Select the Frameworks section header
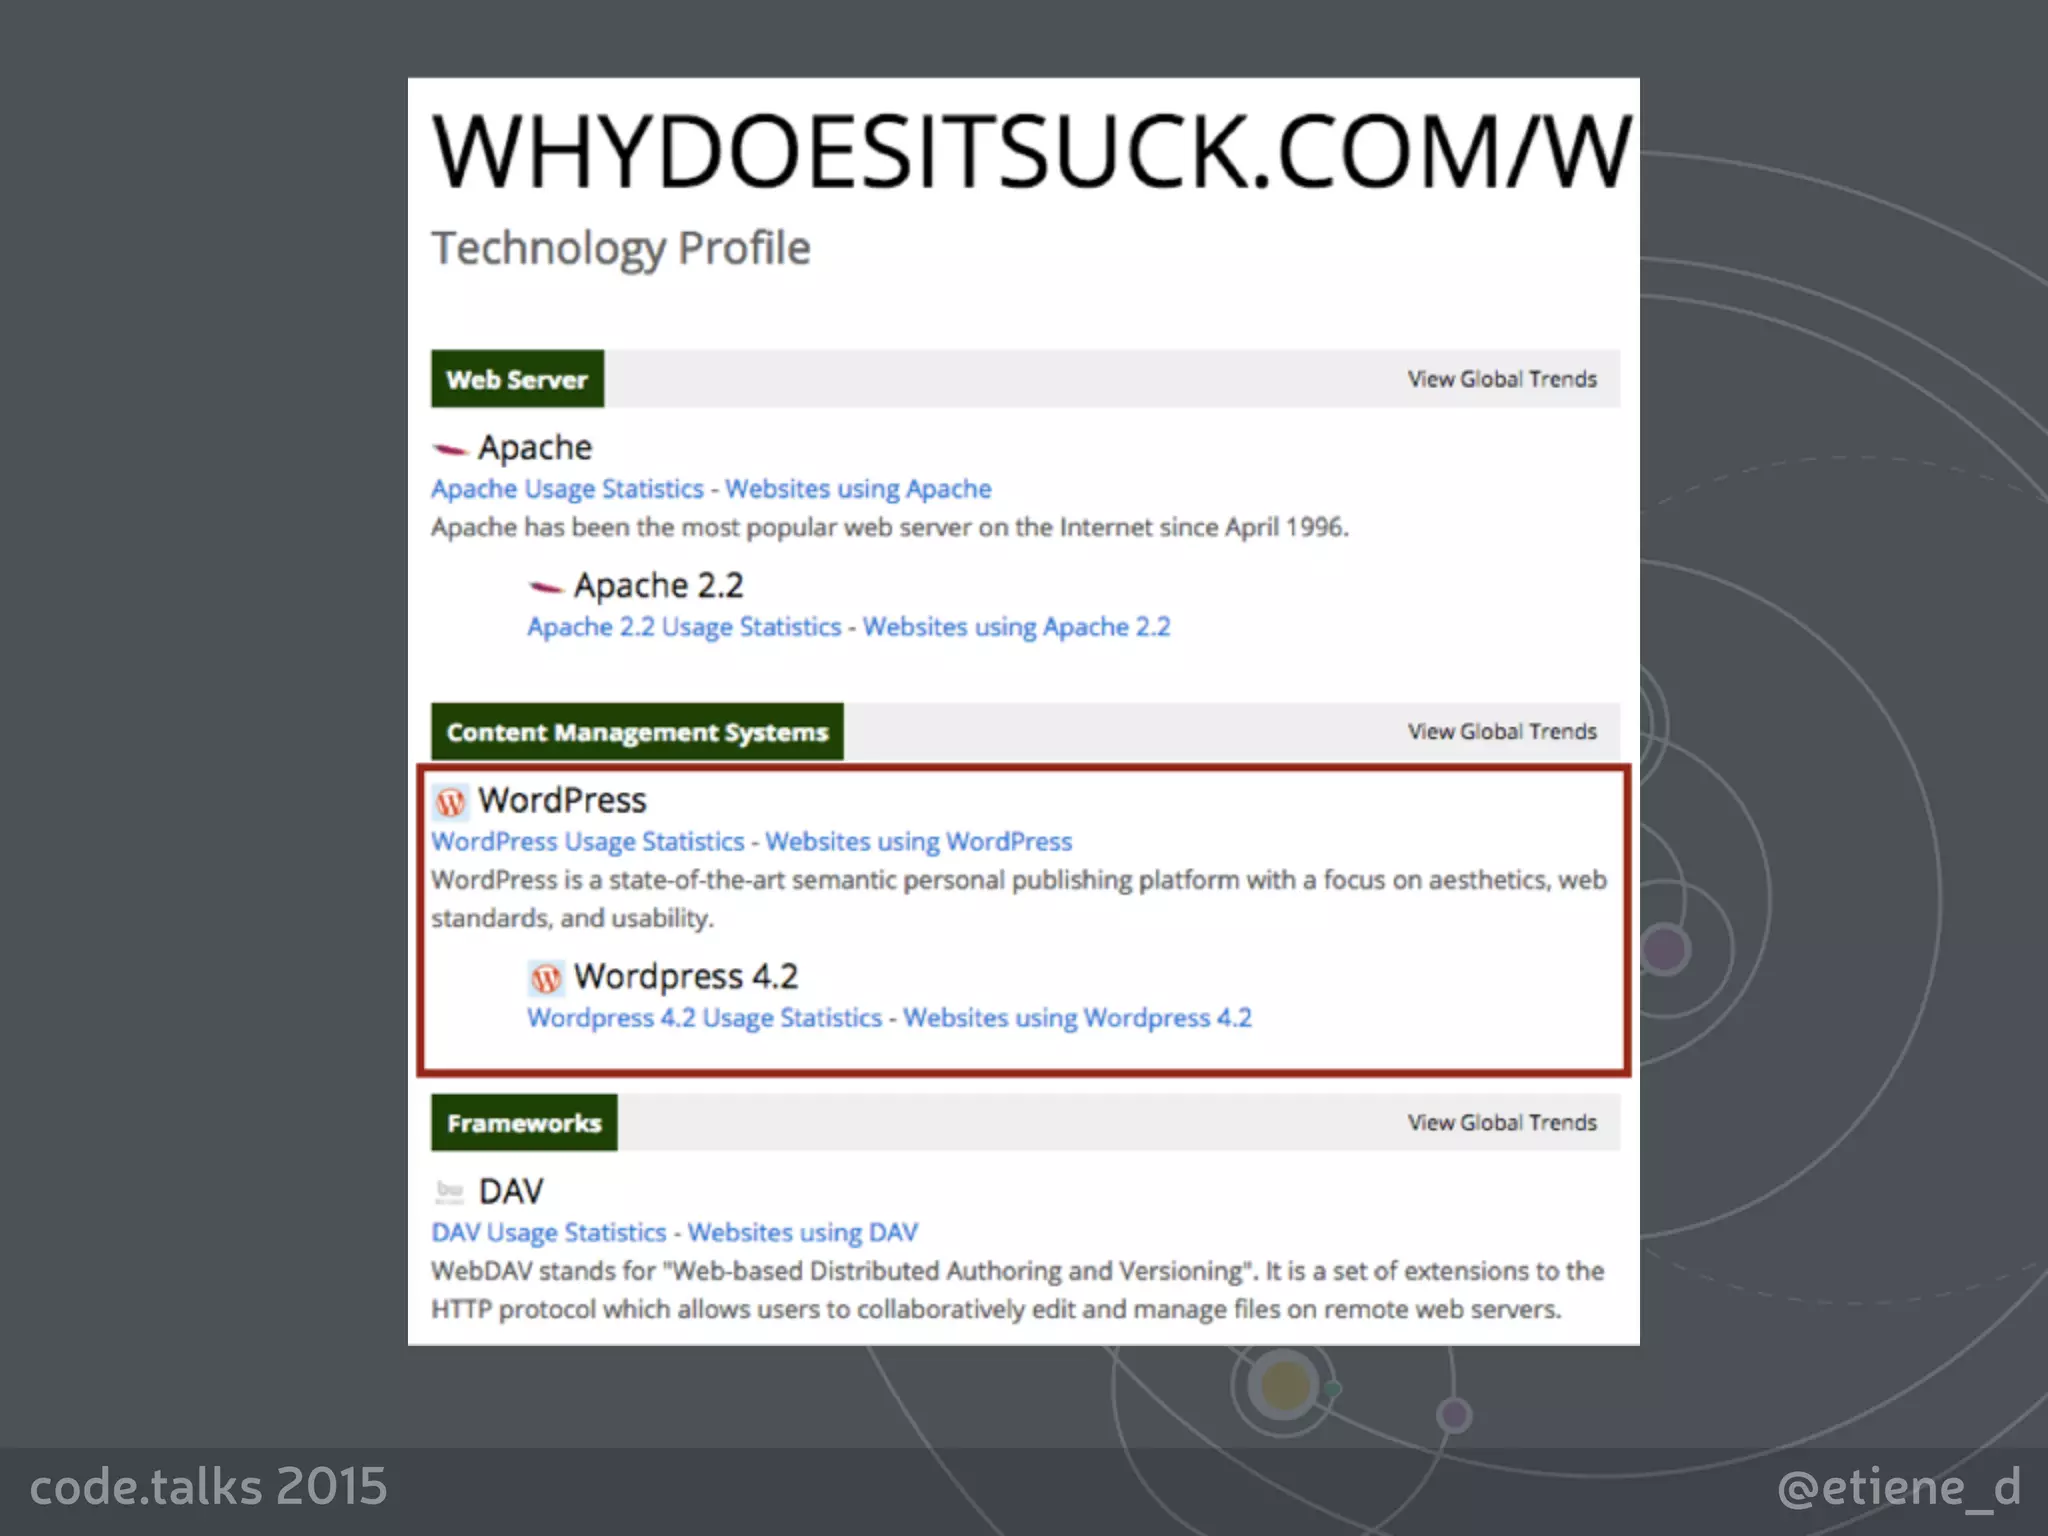The width and height of the screenshot is (2048, 1536). [x=524, y=1123]
